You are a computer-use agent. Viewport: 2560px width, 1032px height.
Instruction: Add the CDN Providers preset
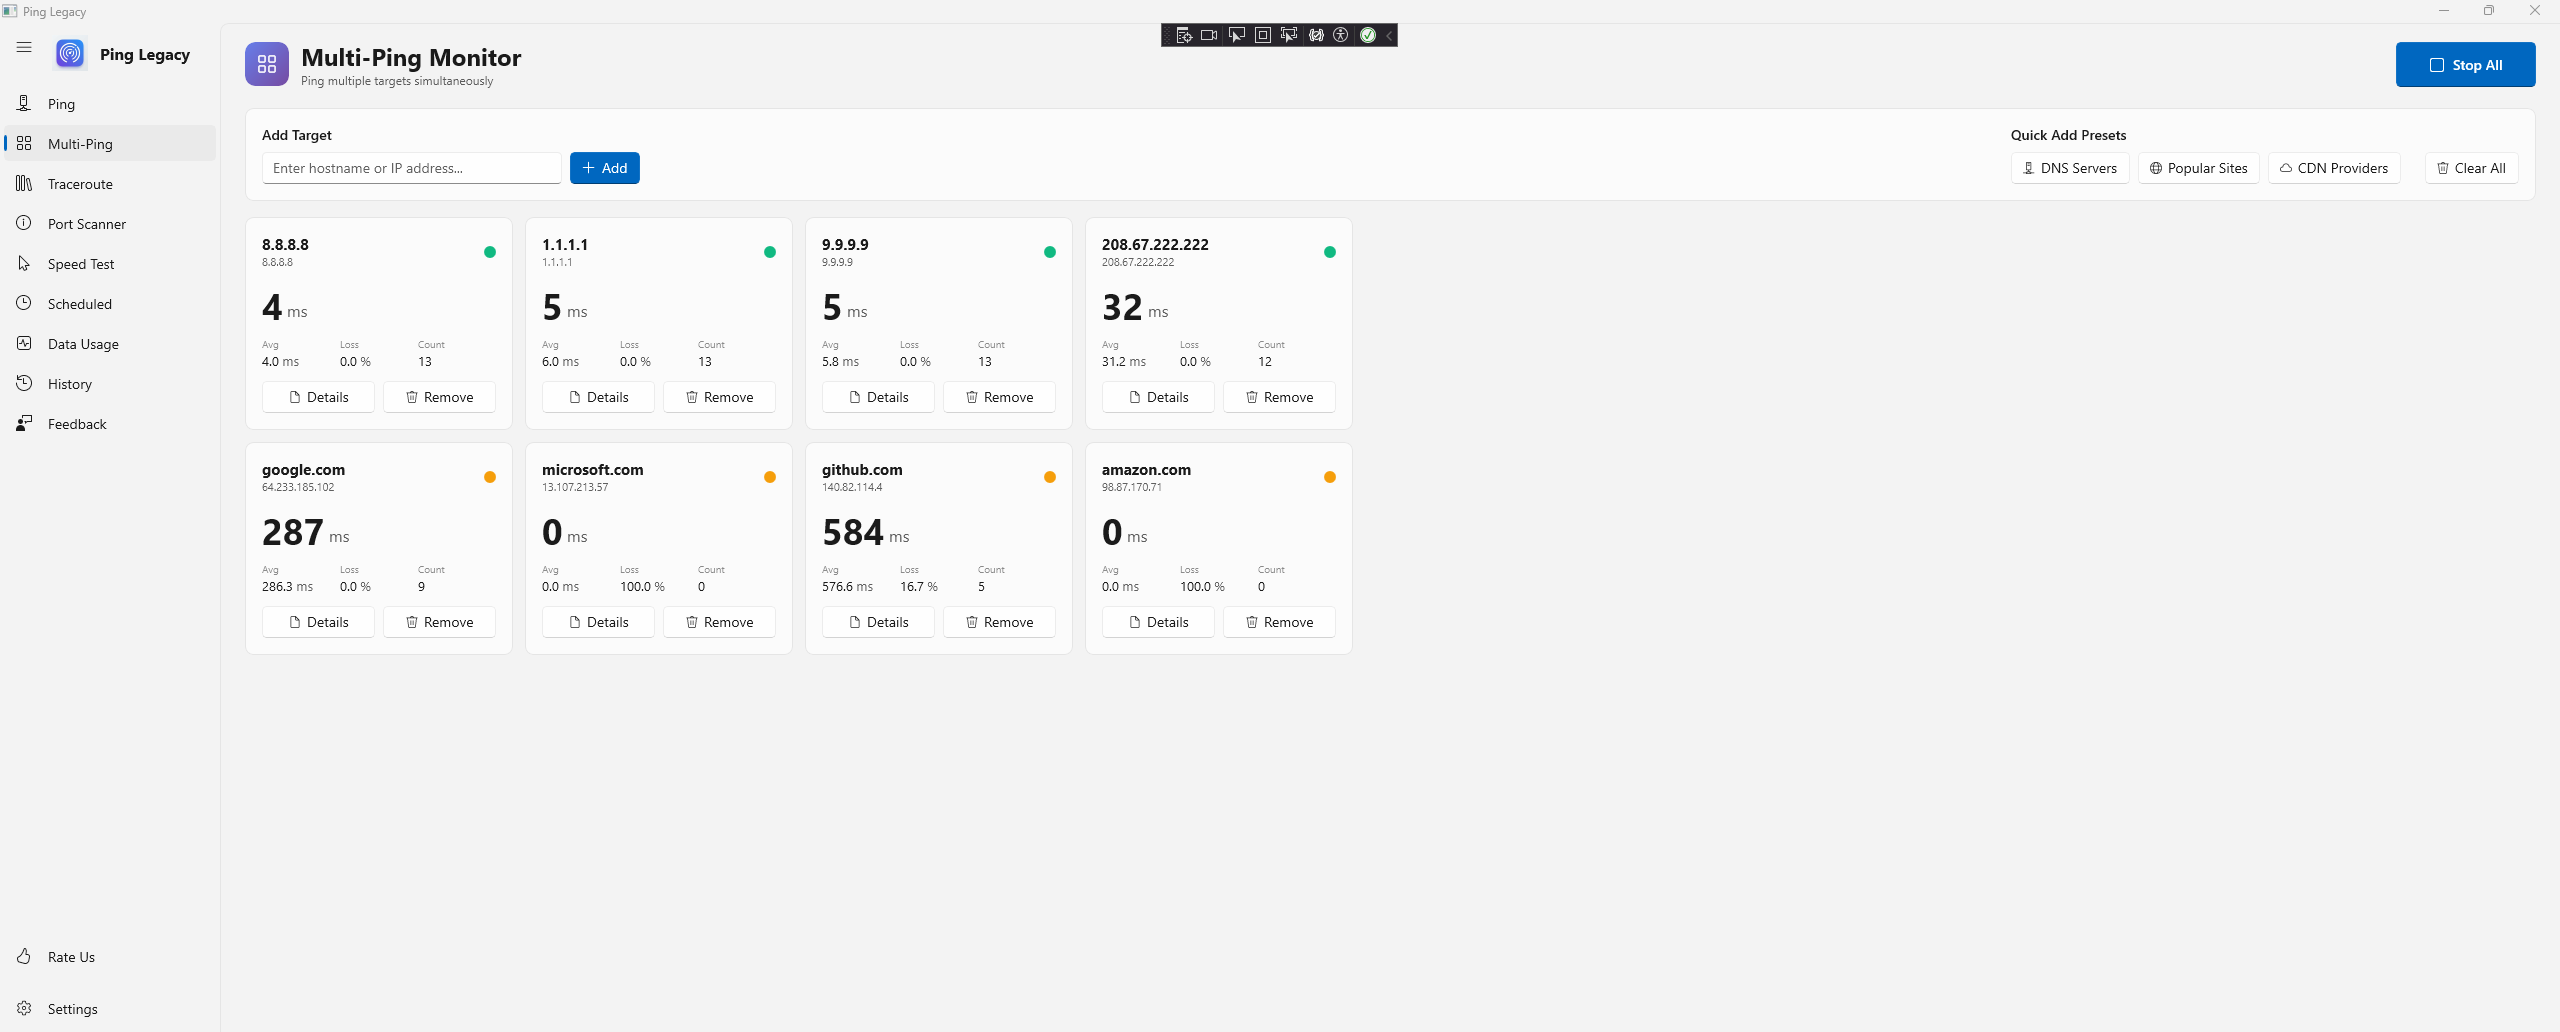point(2334,168)
